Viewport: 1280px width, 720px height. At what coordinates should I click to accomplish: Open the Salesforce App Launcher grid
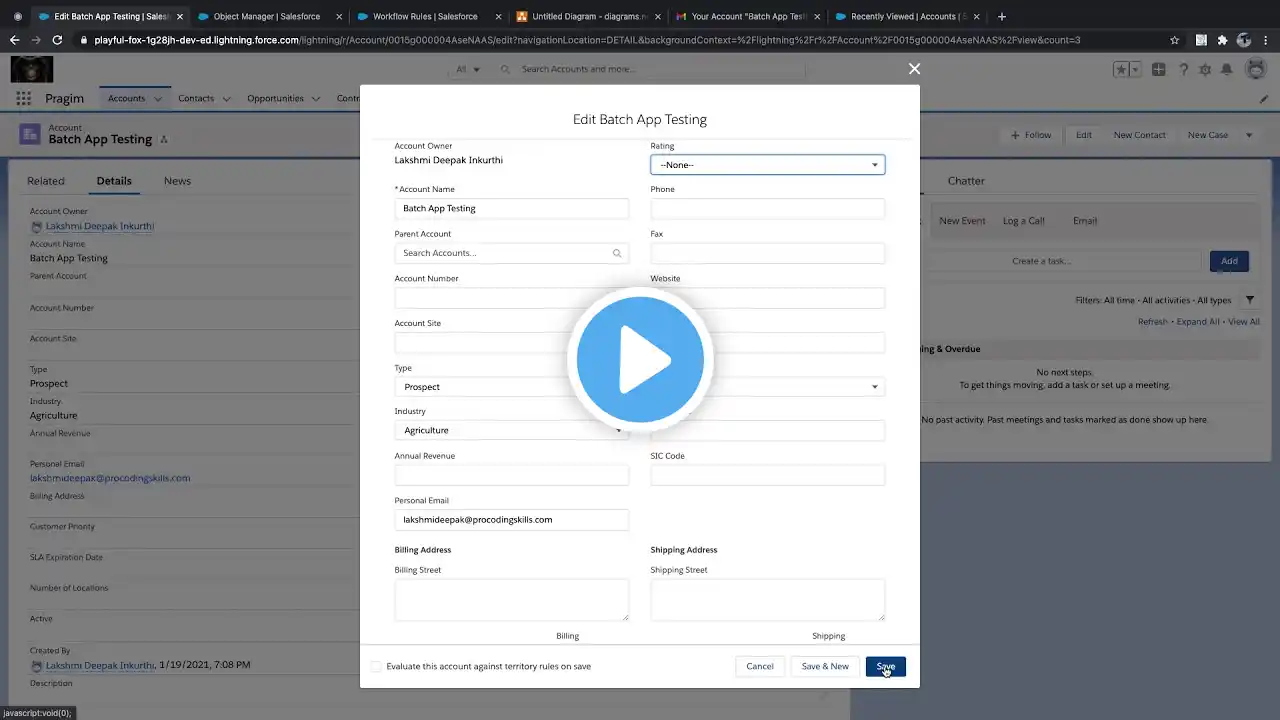(23, 98)
